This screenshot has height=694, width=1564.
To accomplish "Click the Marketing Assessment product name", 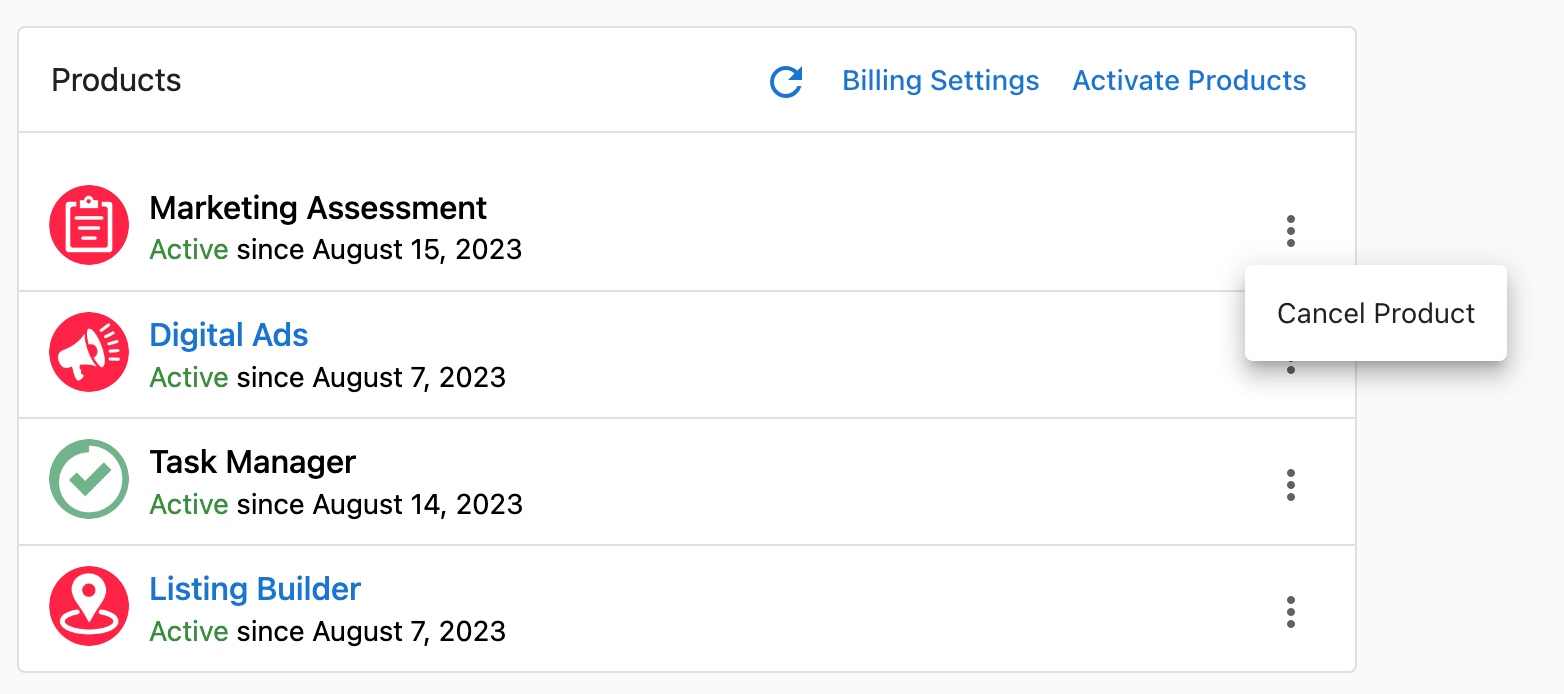I will click(318, 208).
